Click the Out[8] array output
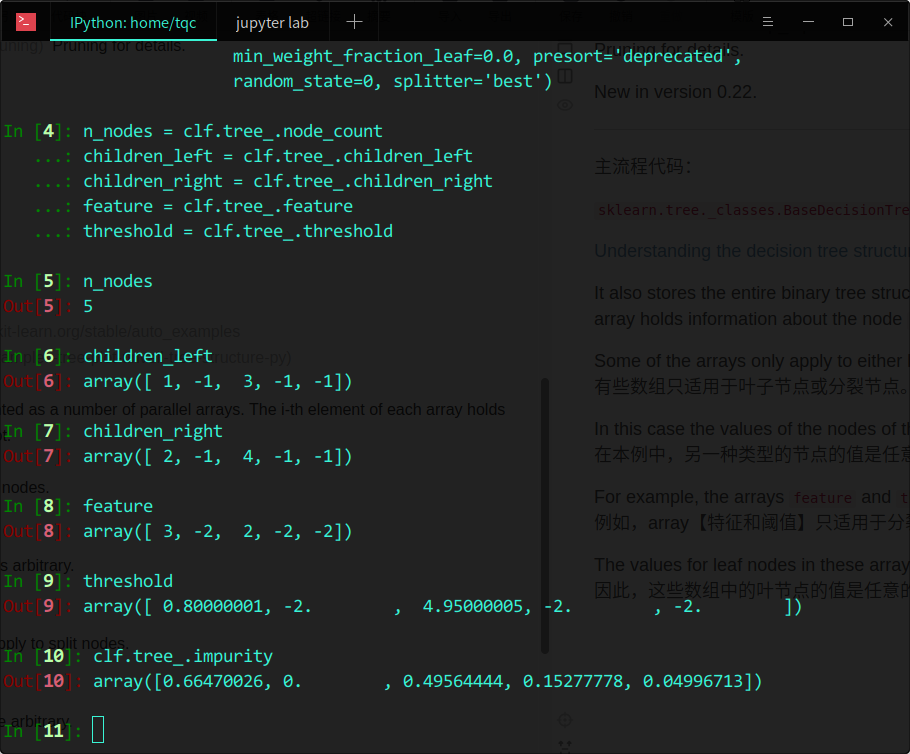The image size is (910, 754). coord(218,531)
